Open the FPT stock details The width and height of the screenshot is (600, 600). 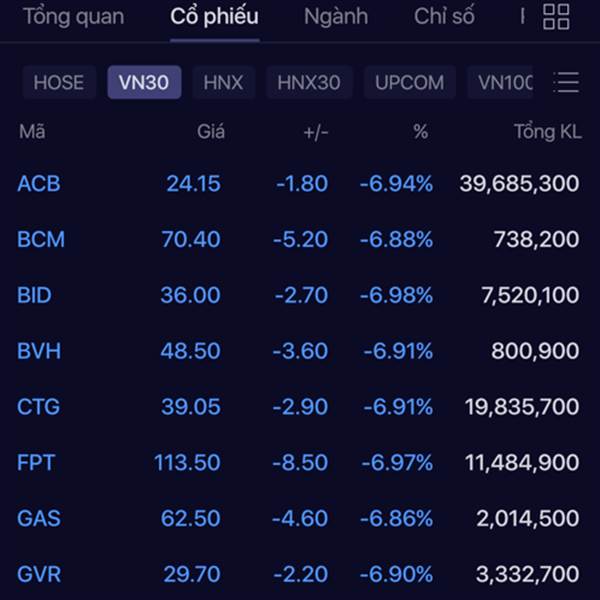pyautogui.click(x=298, y=462)
